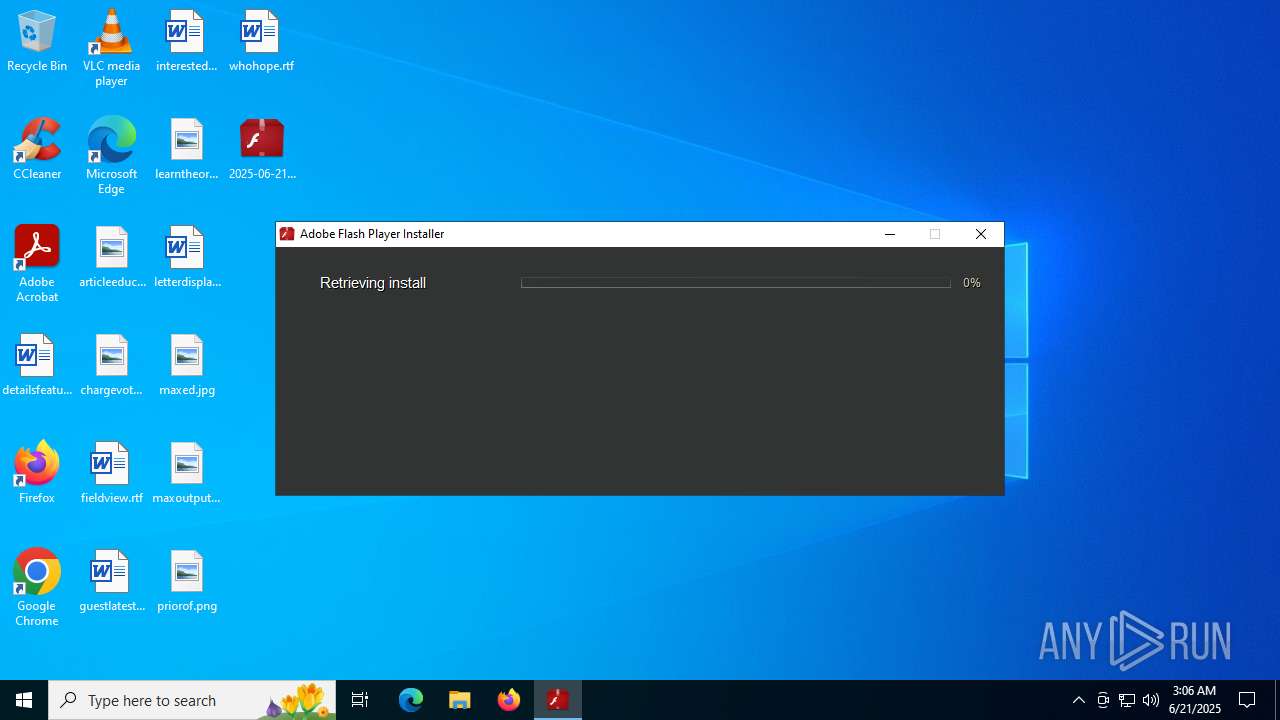1280x720 pixels.
Task: Open the Windows Start menu
Action: [x=24, y=700]
